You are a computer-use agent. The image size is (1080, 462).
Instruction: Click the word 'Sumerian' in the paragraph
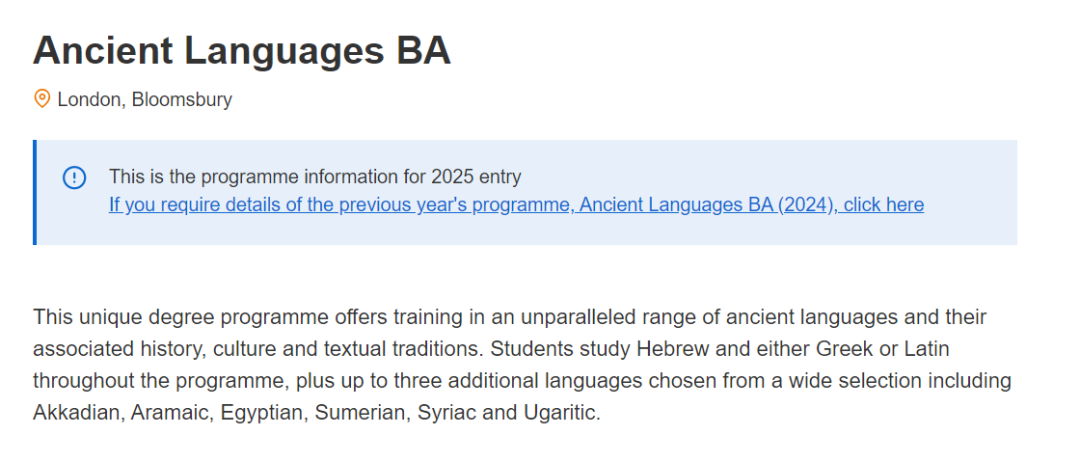pyautogui.click(x=360, y=413)
